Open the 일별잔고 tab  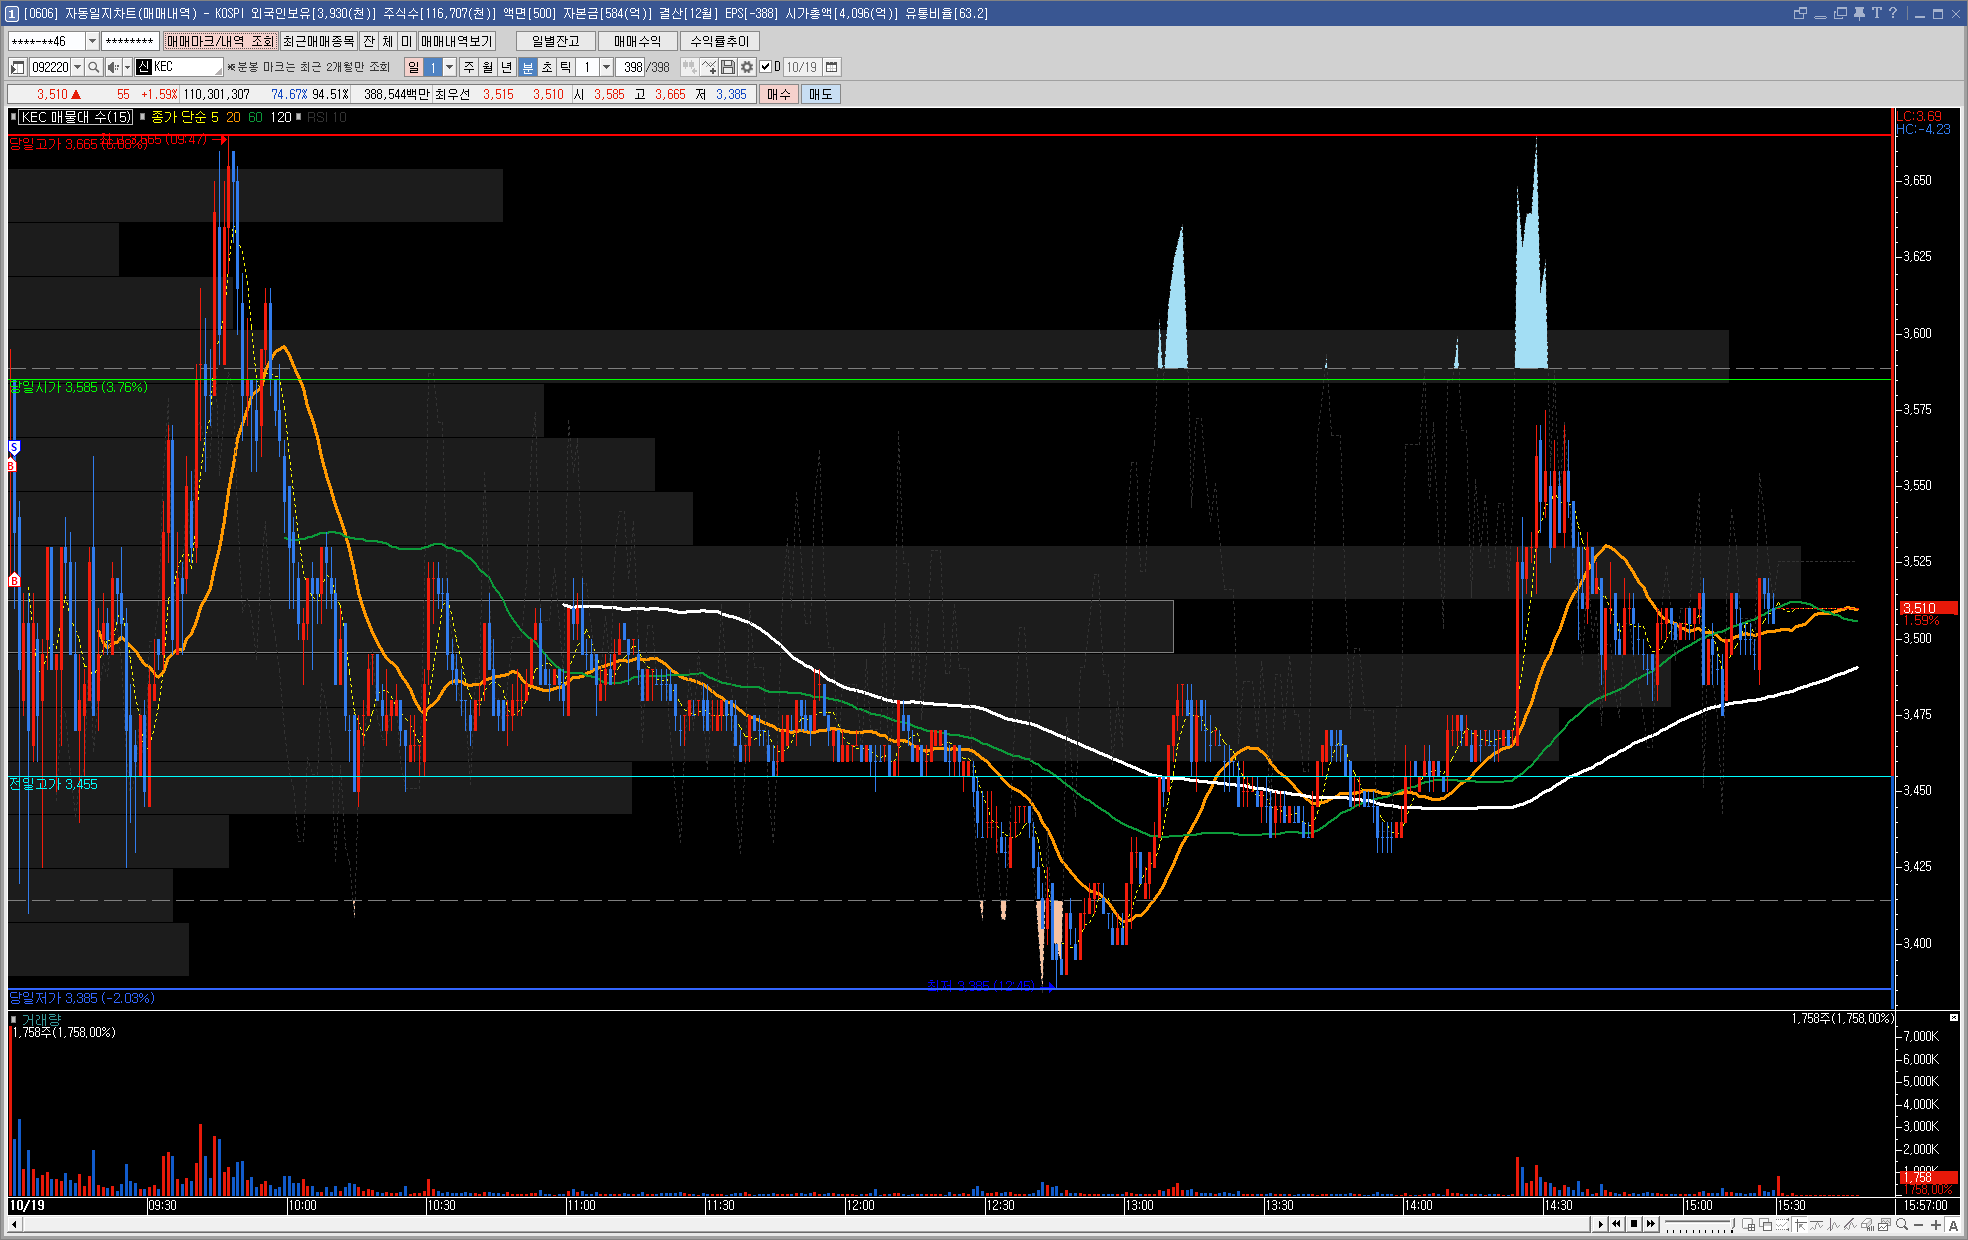[555, 41]
